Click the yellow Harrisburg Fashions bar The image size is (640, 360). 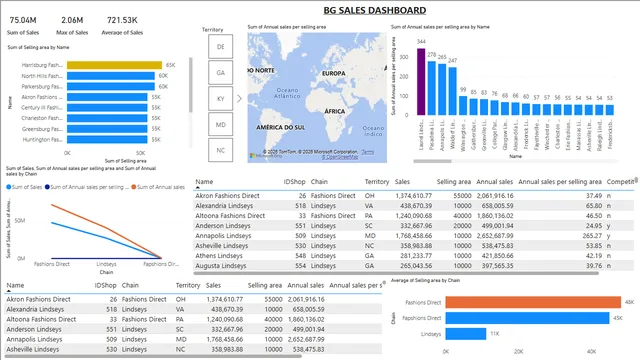[x=114, y=65]
